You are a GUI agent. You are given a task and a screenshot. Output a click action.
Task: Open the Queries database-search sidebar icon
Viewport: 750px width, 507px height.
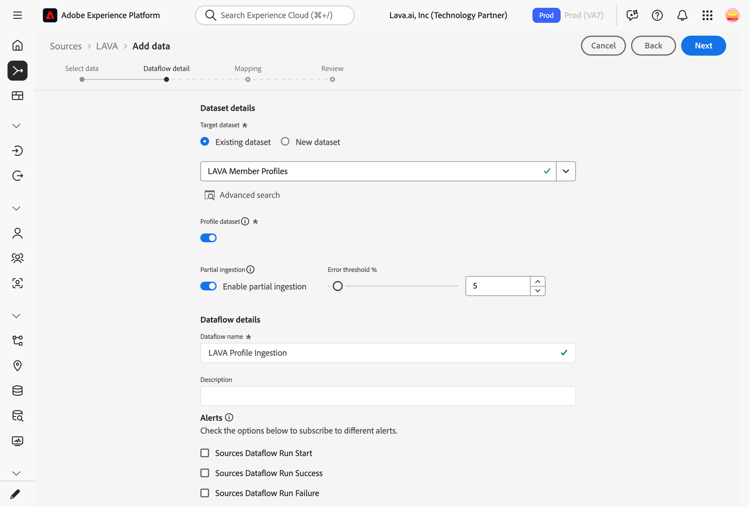point(17,416)
